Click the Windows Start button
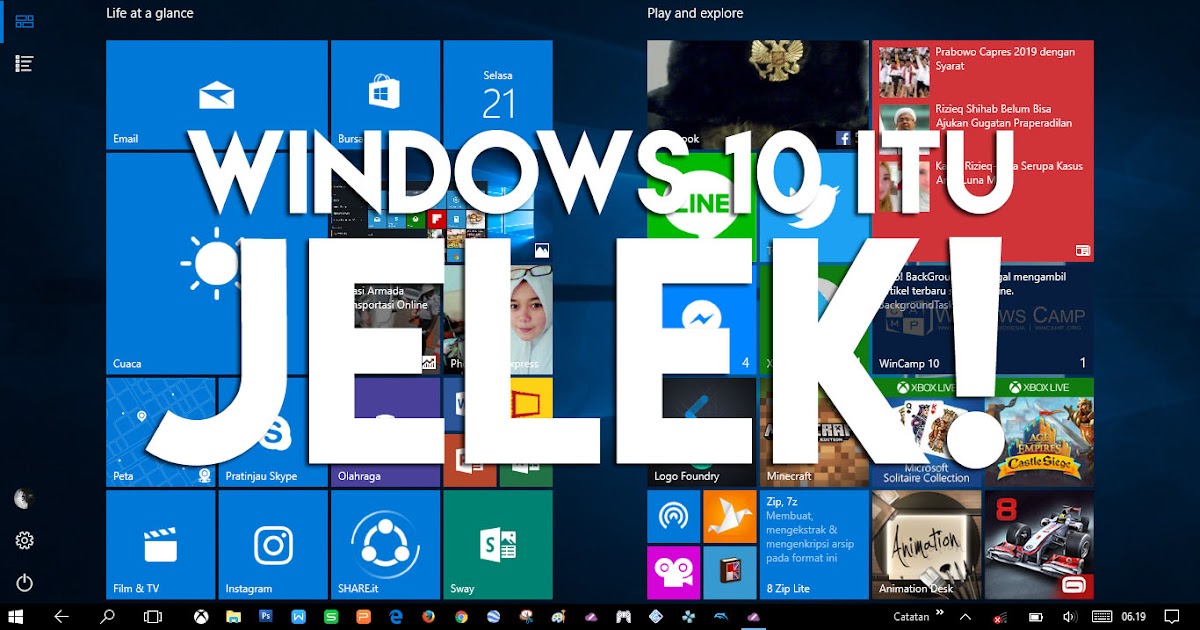Image resolution: width=1200 pixels, height=630 pixels. [x=17, y=617]
